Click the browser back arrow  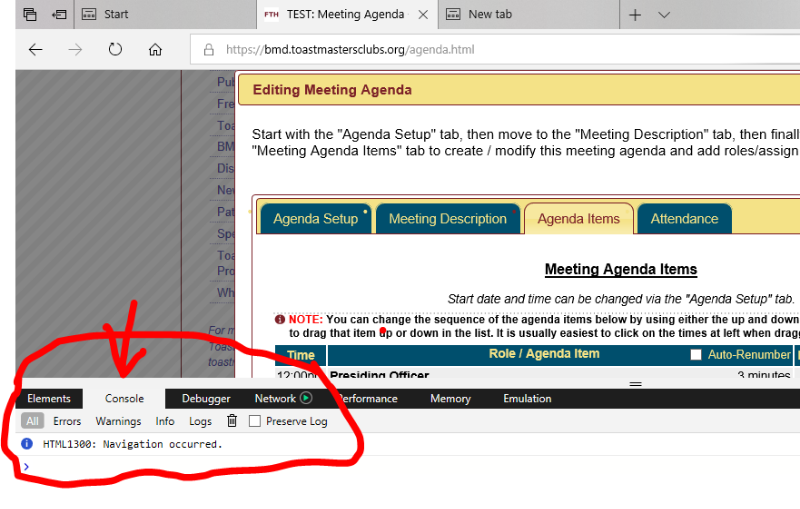36,50
